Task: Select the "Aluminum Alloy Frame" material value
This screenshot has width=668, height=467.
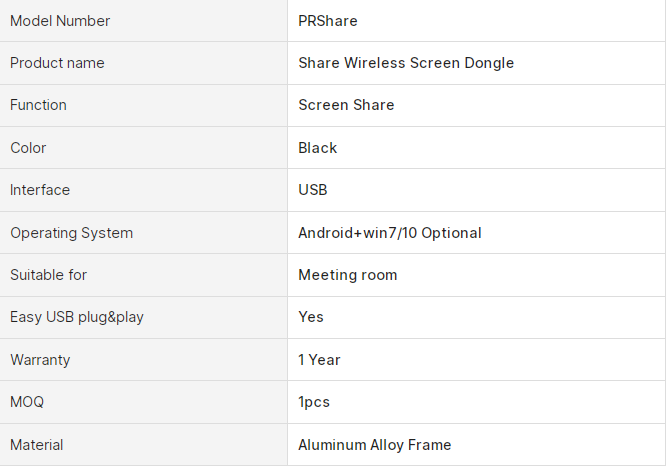Action: tap(375, 445)
